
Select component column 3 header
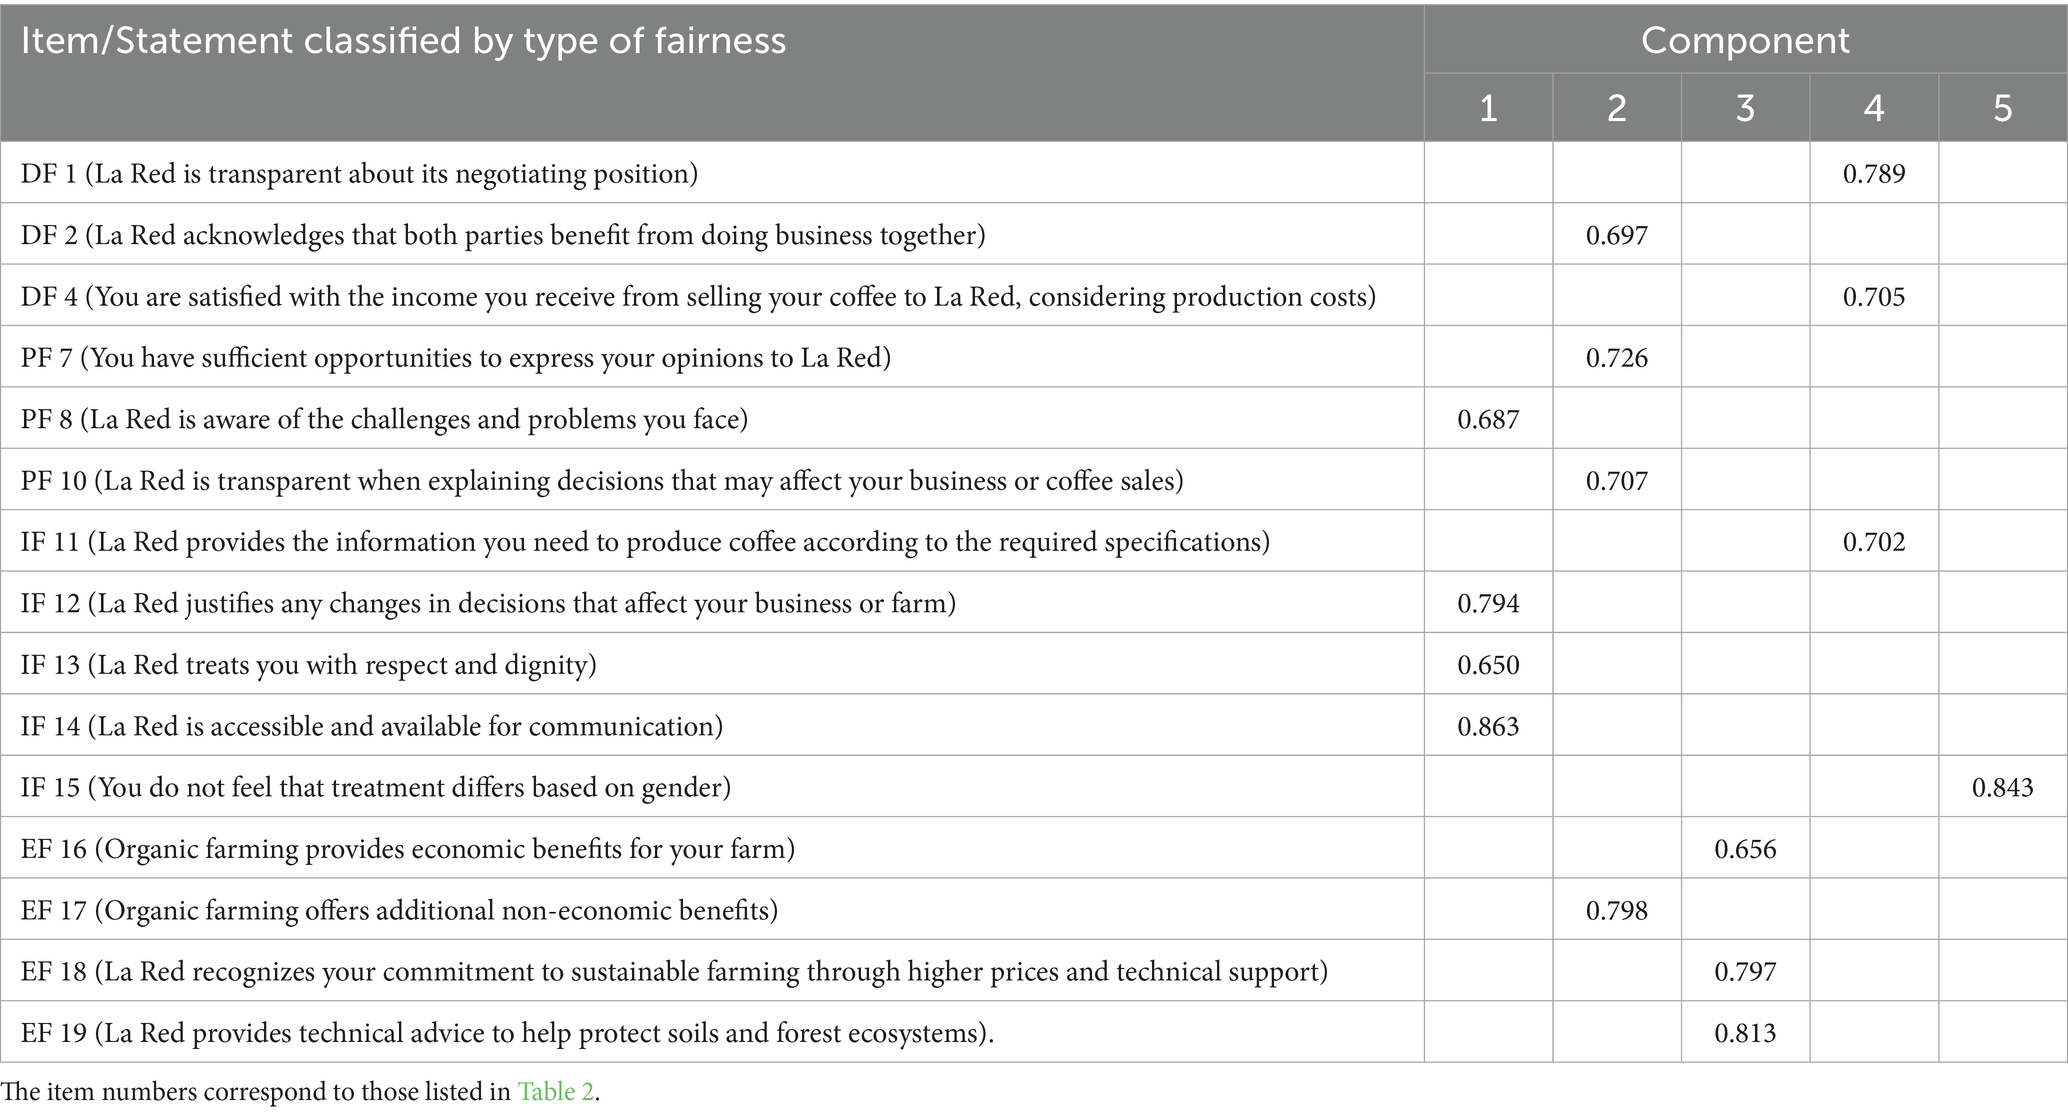point(1745,108)
